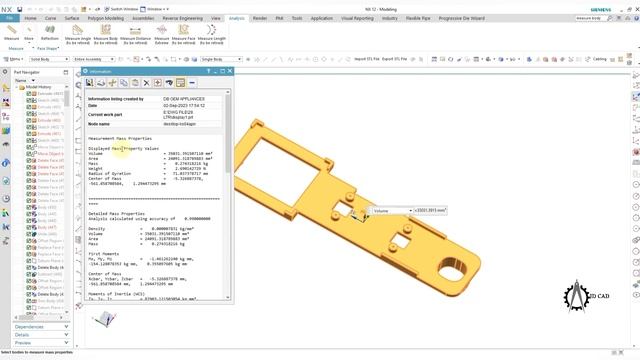Click search magnifier next to command finder

tap(610, 18)
